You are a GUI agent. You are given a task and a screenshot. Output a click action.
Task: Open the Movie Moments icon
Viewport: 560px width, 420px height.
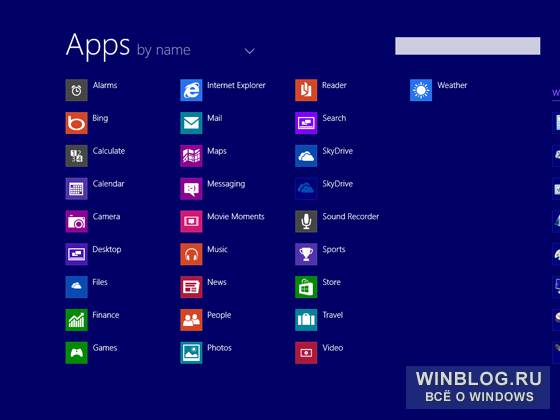(x=191, y=221)
